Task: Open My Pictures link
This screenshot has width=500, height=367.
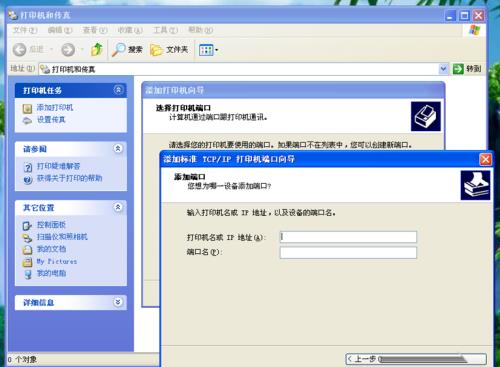Action: click(57, 261)
